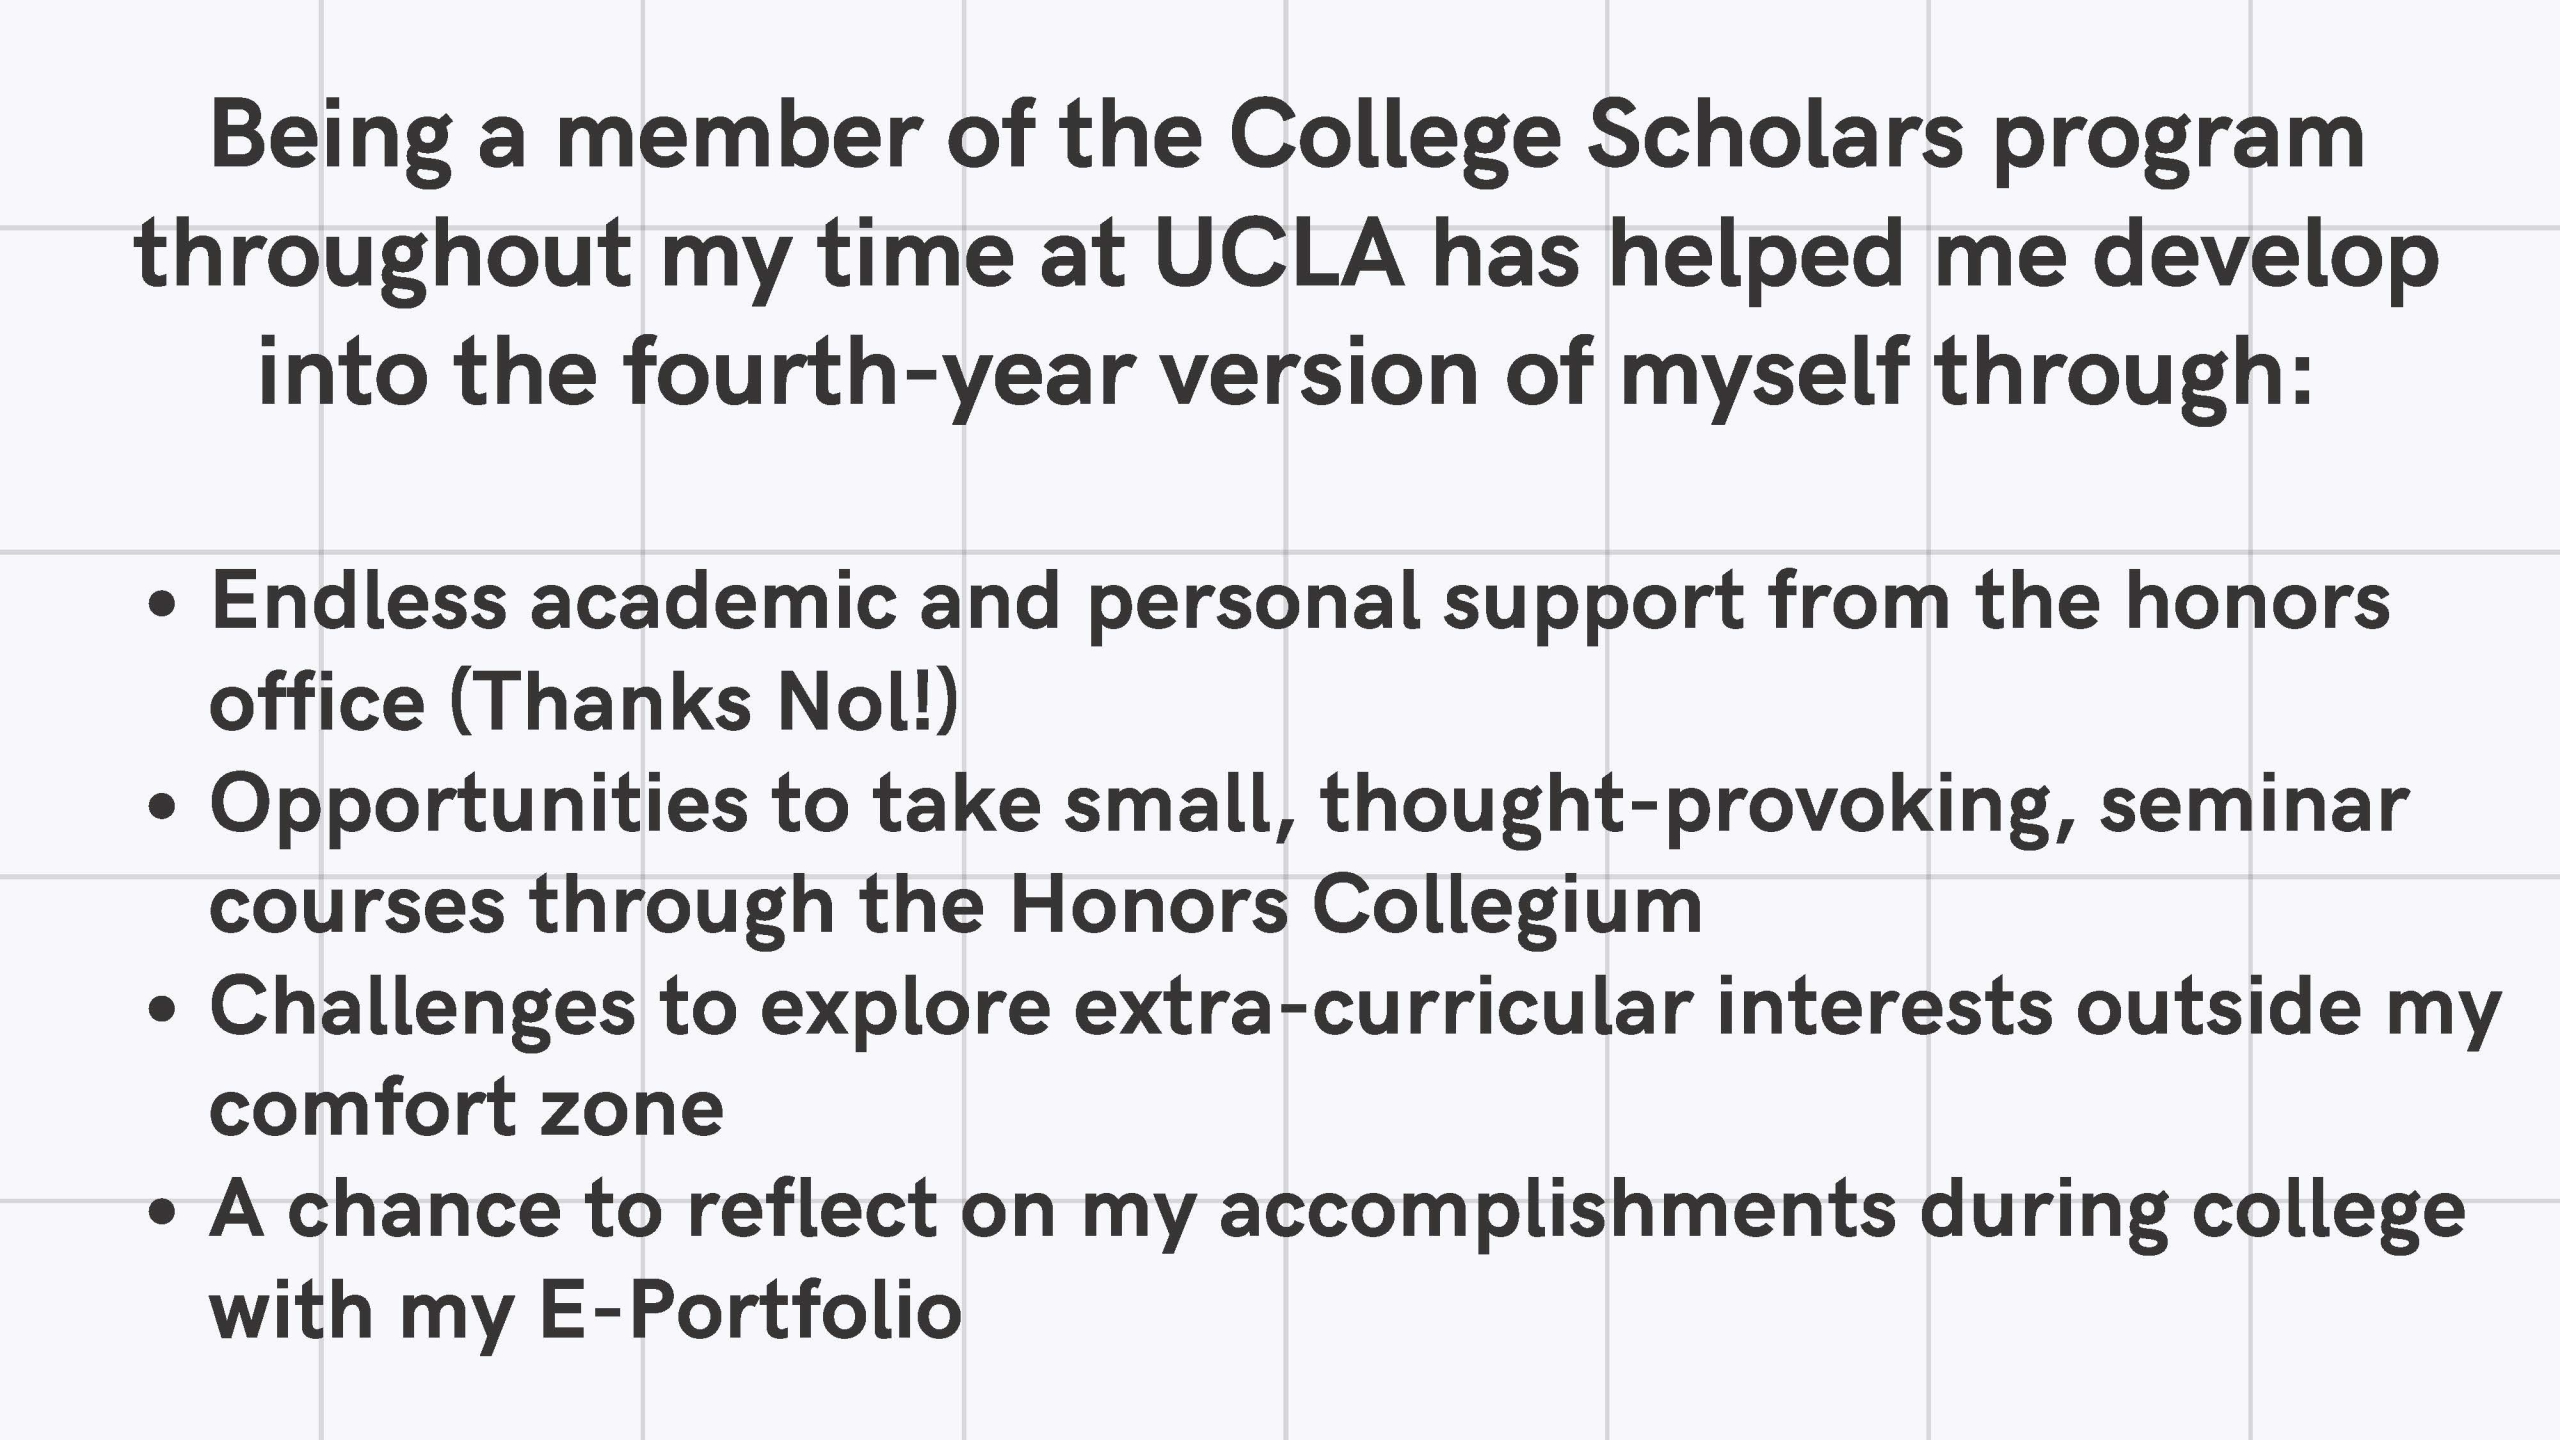
Task: Select the phrase 'thought-provoking'
Action: 1687,810
